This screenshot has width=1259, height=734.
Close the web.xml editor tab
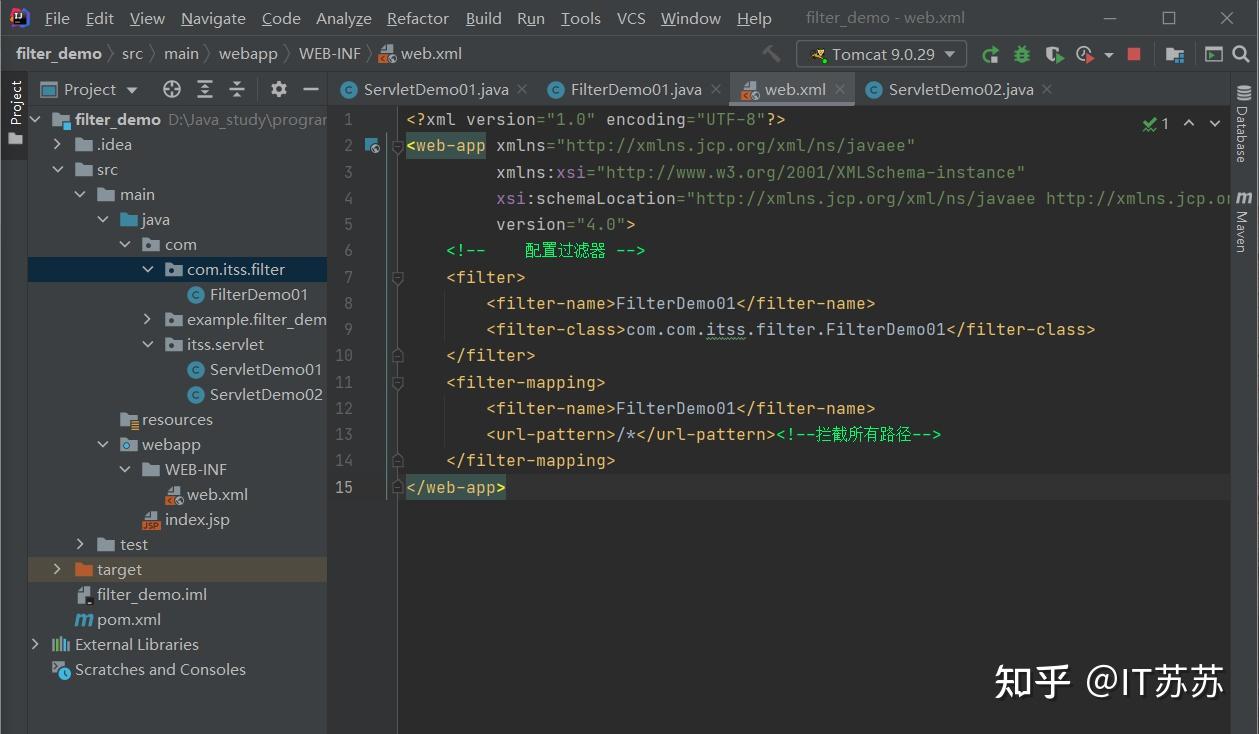click(x=840, y=89)
